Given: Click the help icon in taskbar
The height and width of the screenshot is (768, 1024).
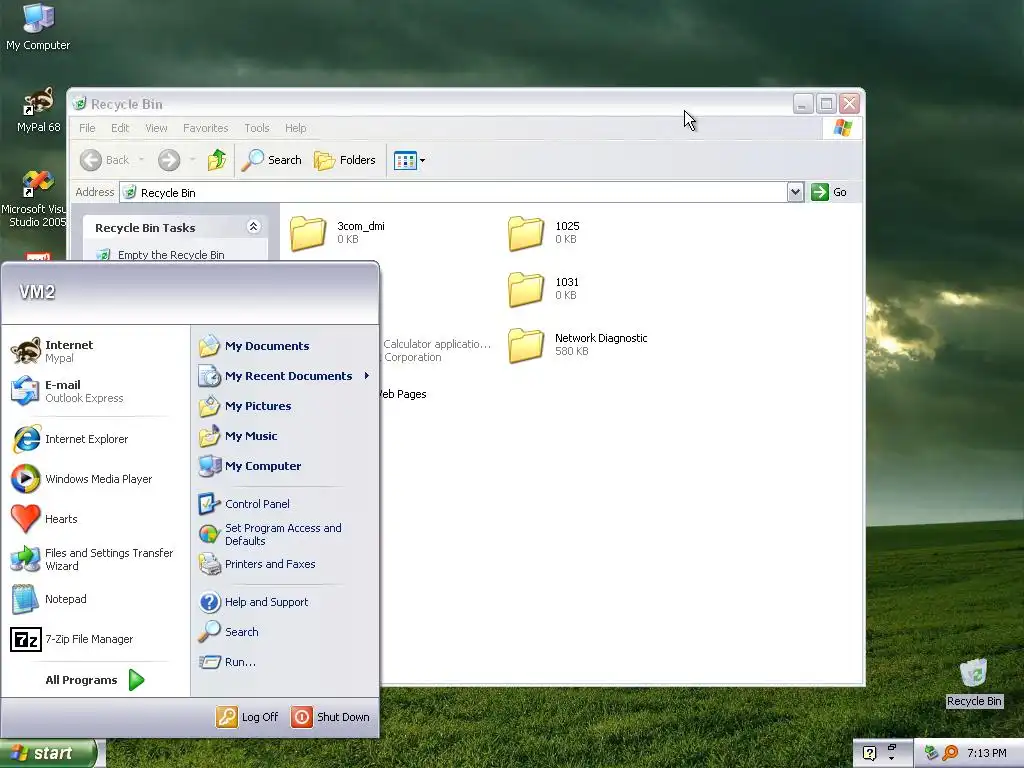Looking at the screenshot, I should click(x=869, y=753).
